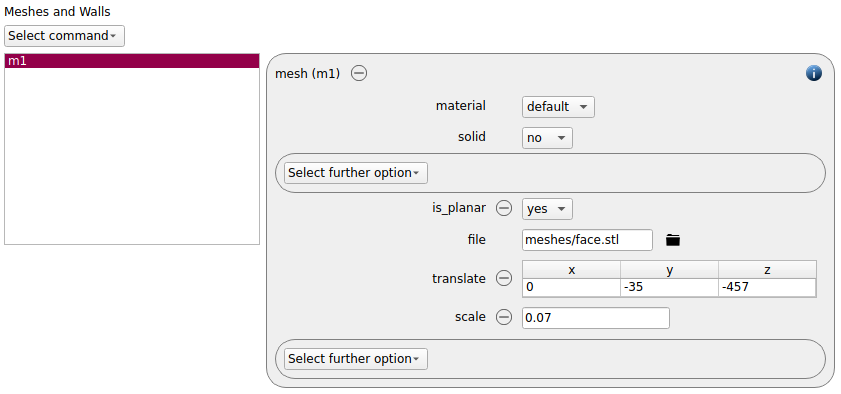The width and height of the screenshot is (841, 394).
Task: Open the lower Select further option dropdown
Action: pos(356,359)
